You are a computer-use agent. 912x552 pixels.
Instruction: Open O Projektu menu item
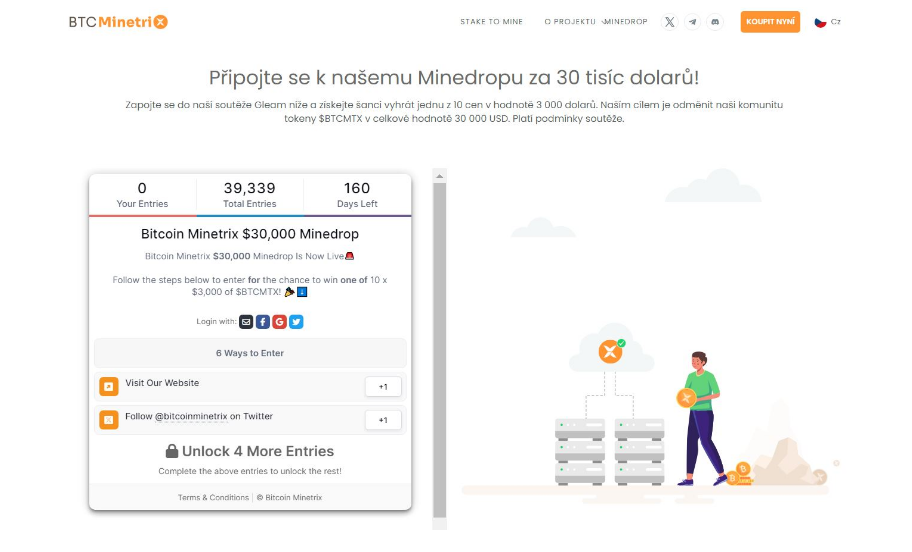tap(569, 22)
